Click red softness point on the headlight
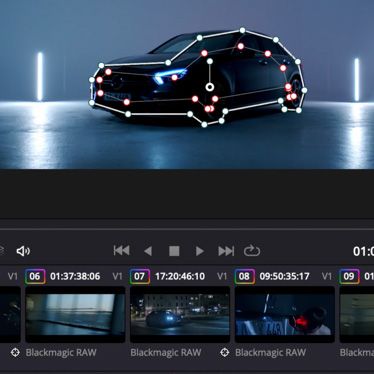Image resolution: width=374 pixels, height=374 pixels. (174, 78)
